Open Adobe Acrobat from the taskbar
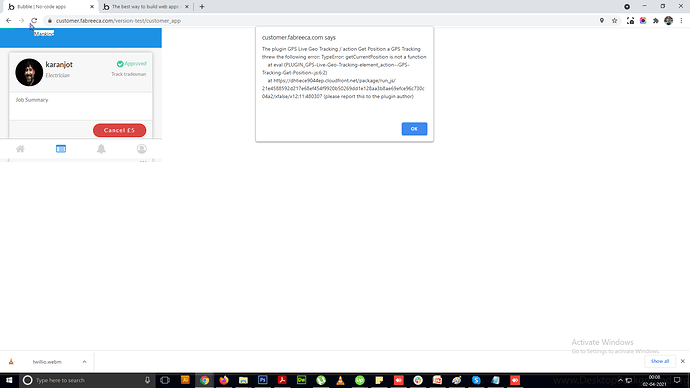The image size is (690, 388). 282,380
